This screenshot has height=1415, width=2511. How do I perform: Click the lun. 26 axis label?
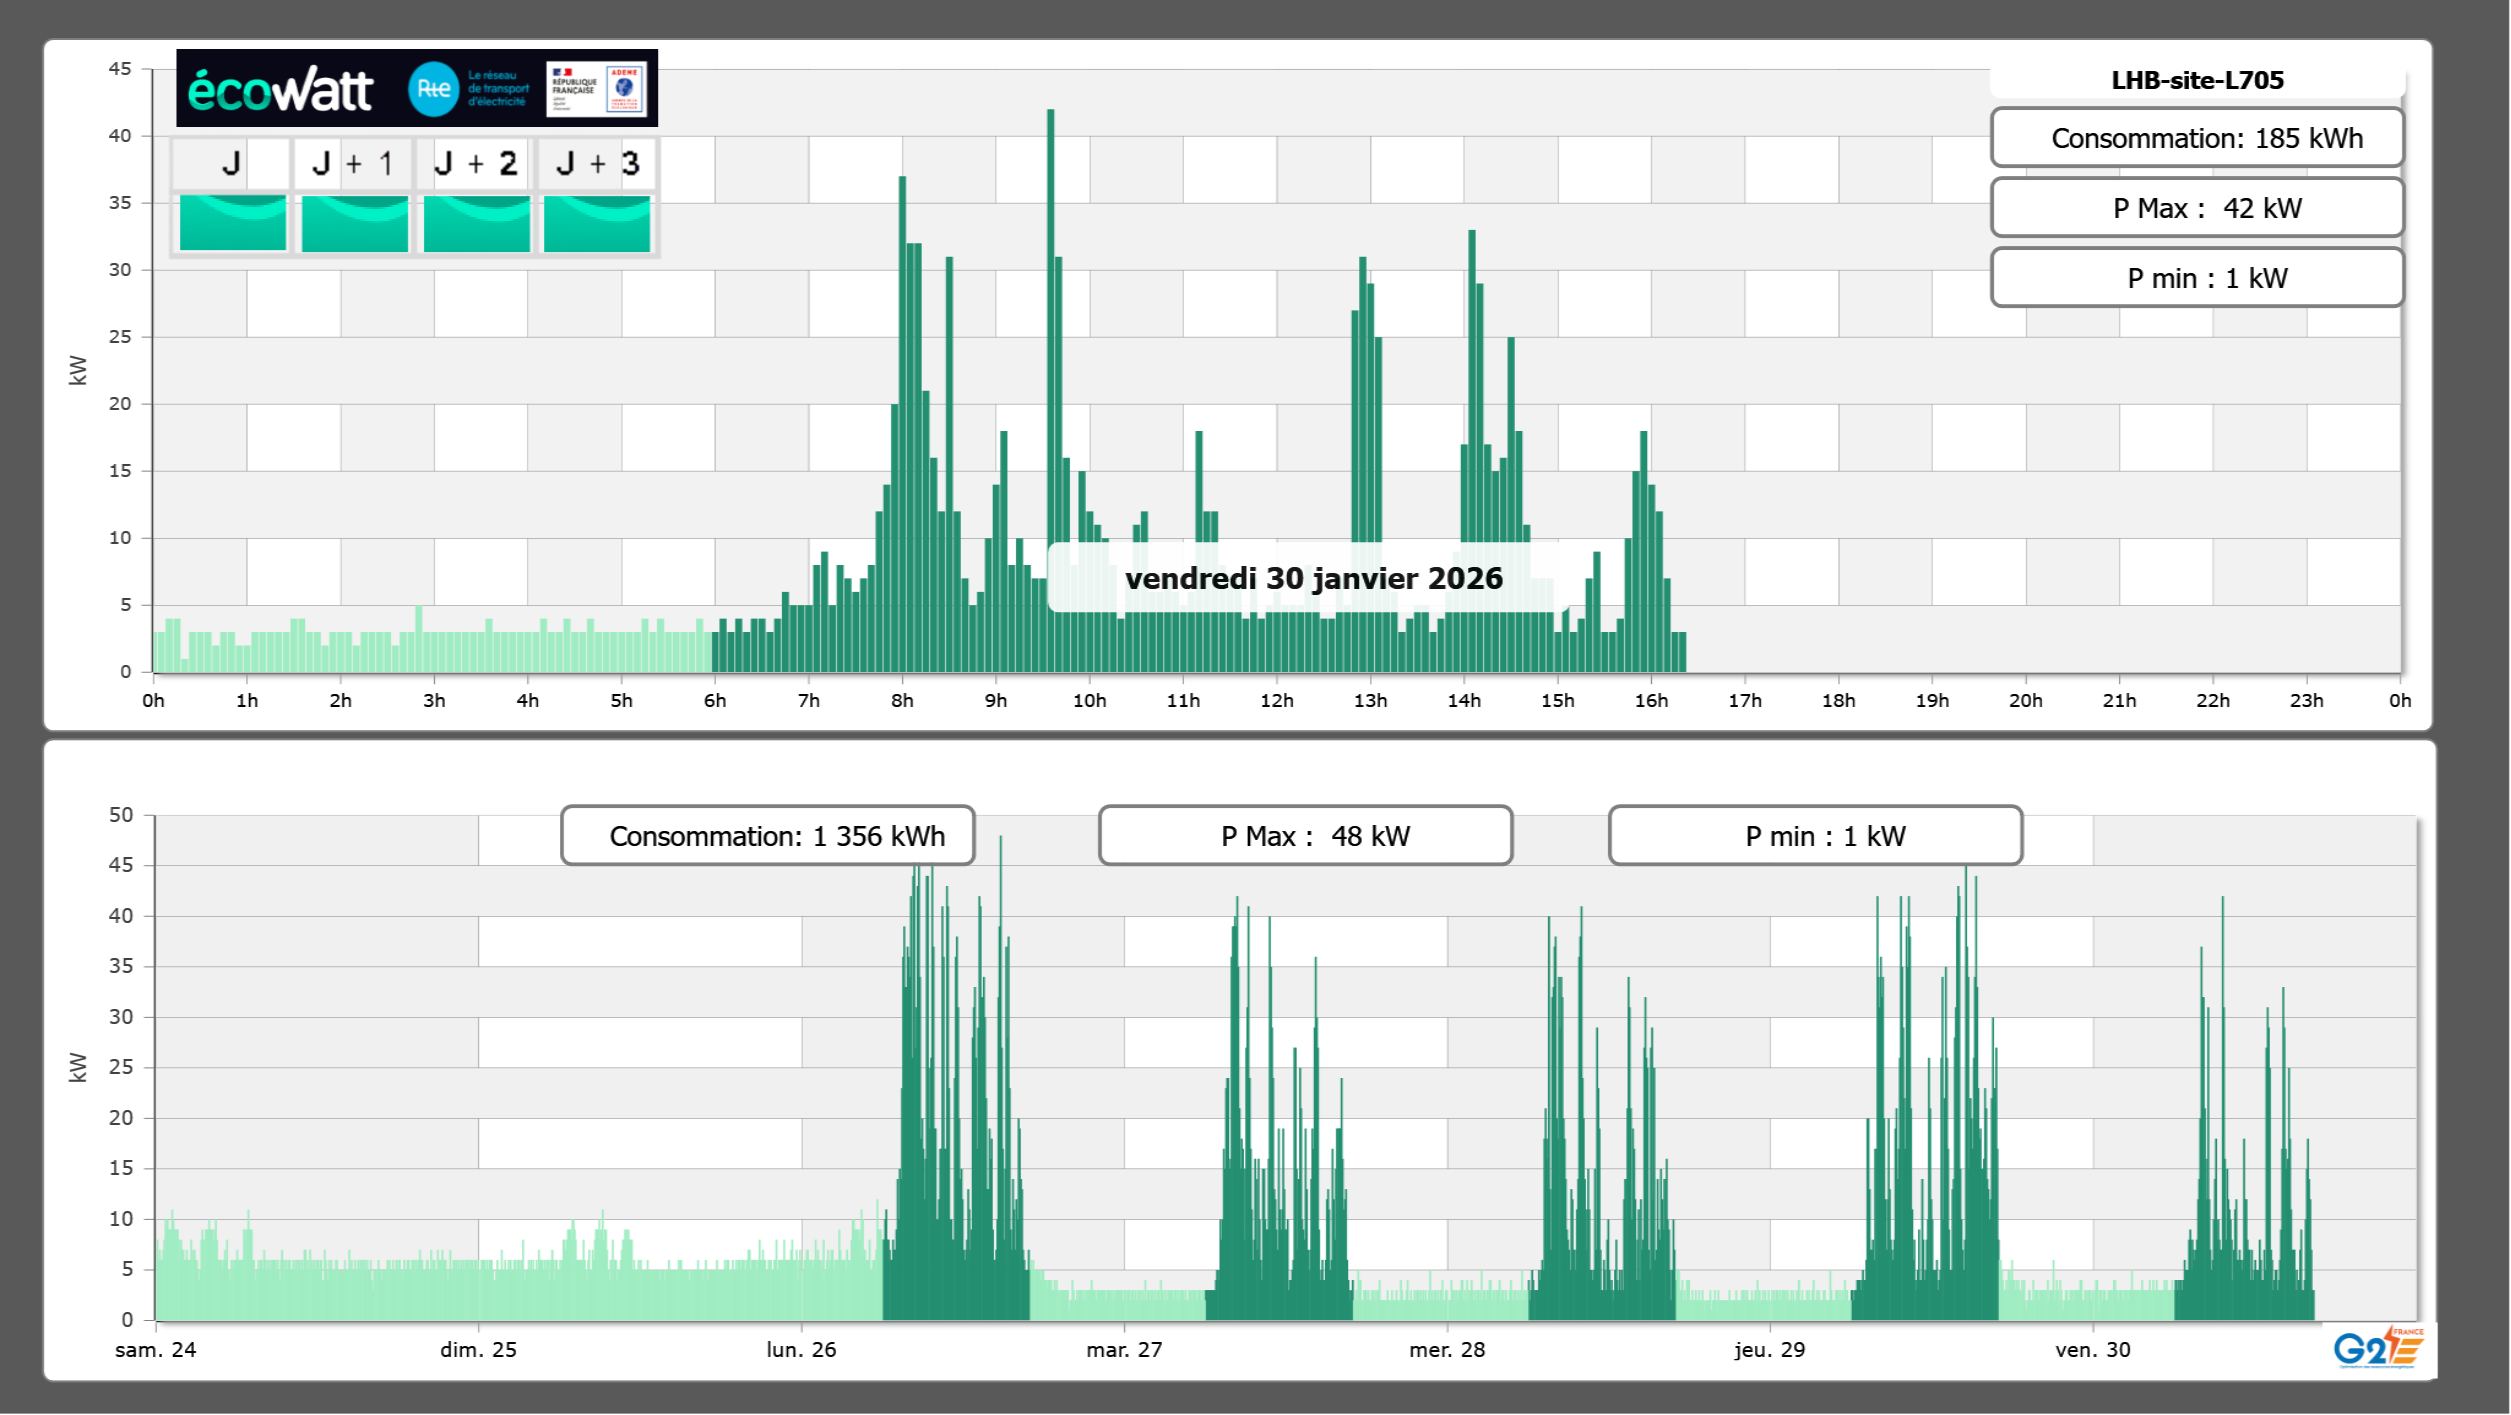point(801,1349)
